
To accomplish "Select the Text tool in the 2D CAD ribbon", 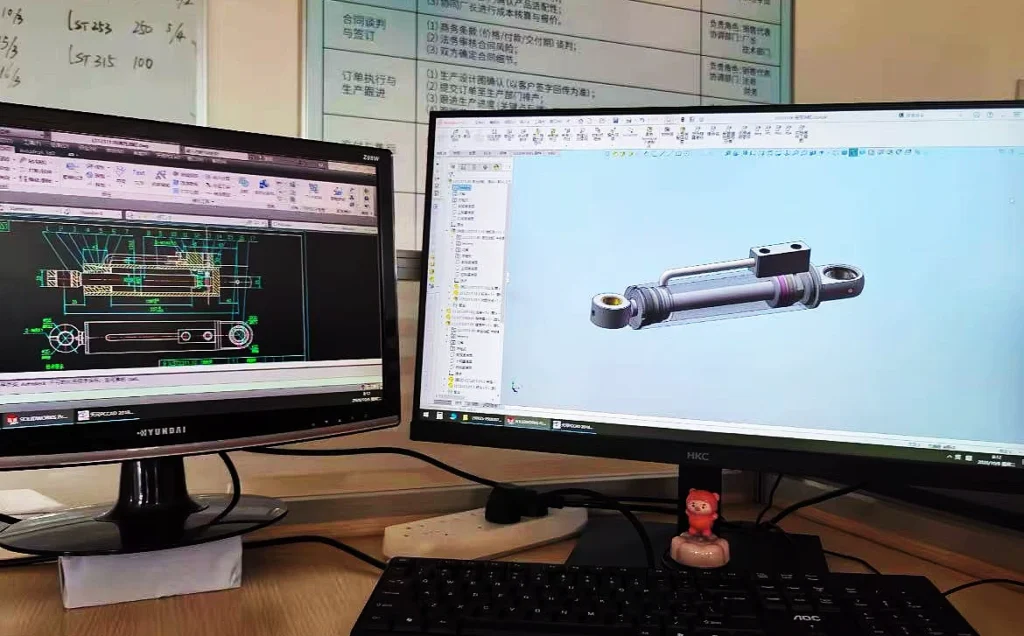I will [x=139, y=177].
